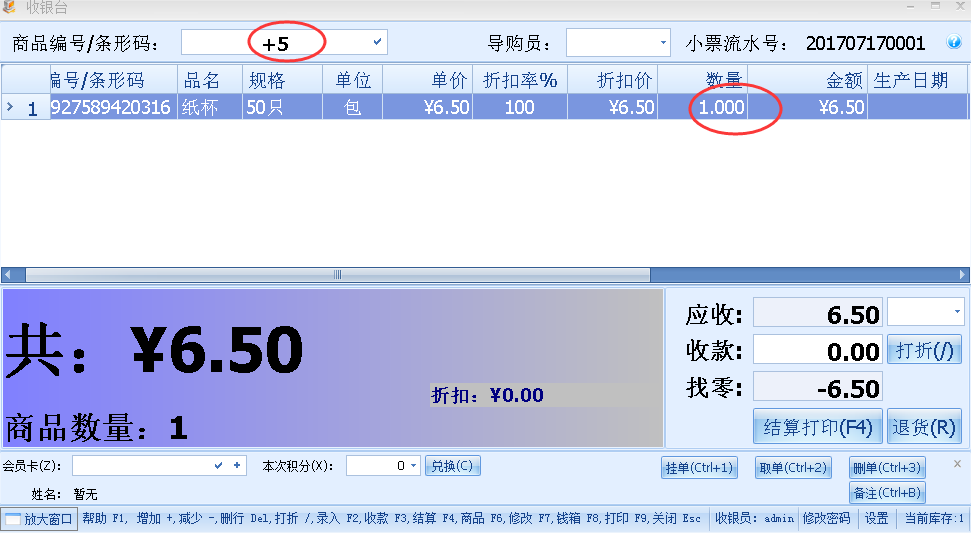
Task: Click the horizontal scrollbar thumb in table
Action: tap(337, 274)
